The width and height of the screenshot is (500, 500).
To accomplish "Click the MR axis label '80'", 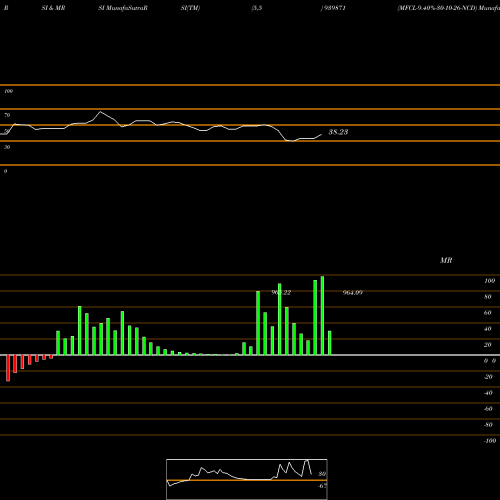I will click(x=488, y=297).
